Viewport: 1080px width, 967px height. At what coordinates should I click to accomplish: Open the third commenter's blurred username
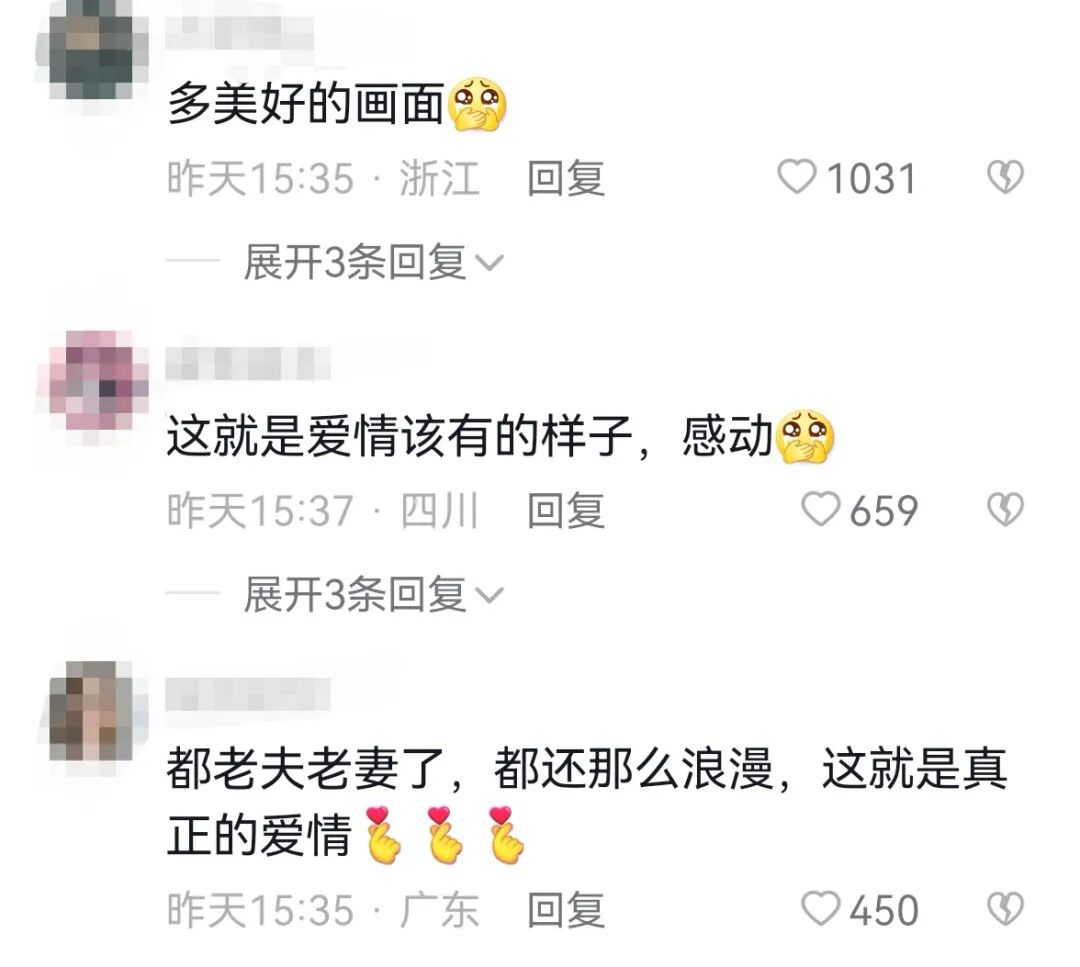[248, 694]
